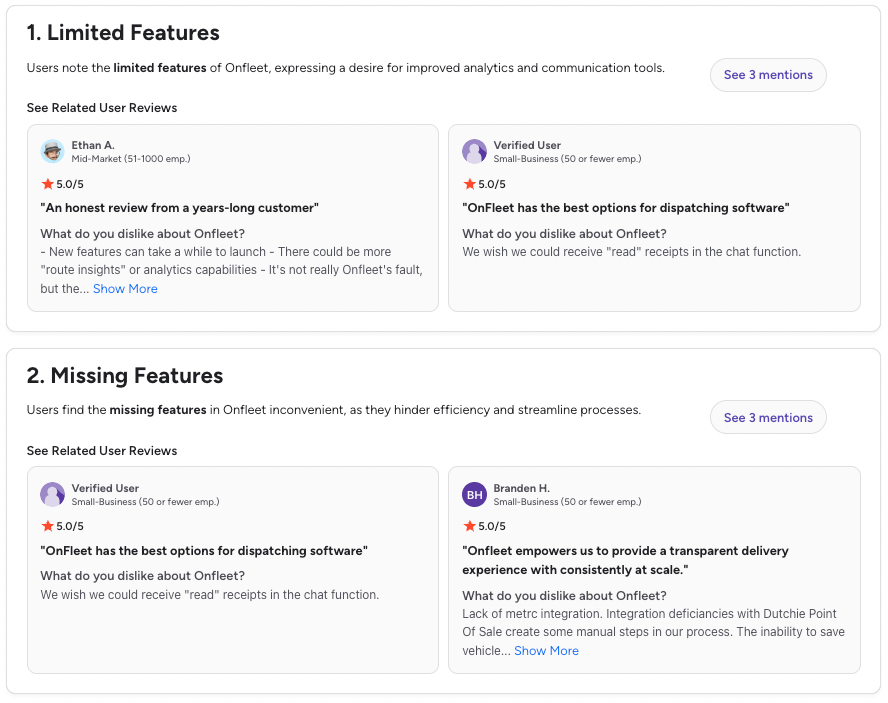Click the star icon in Branden H.'s review
This screenshot has height=703, width=888.
470,526
